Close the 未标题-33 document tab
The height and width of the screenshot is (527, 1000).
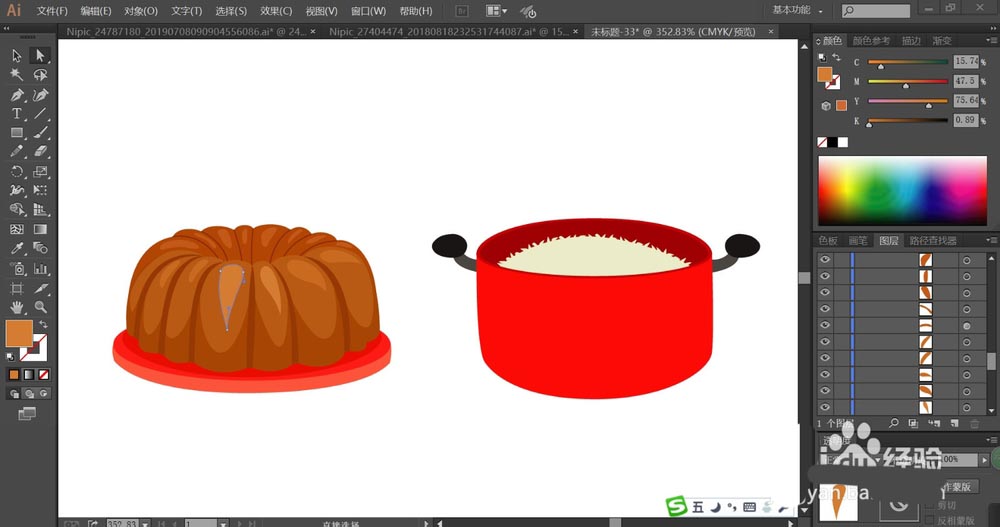[x=771, y=31]
